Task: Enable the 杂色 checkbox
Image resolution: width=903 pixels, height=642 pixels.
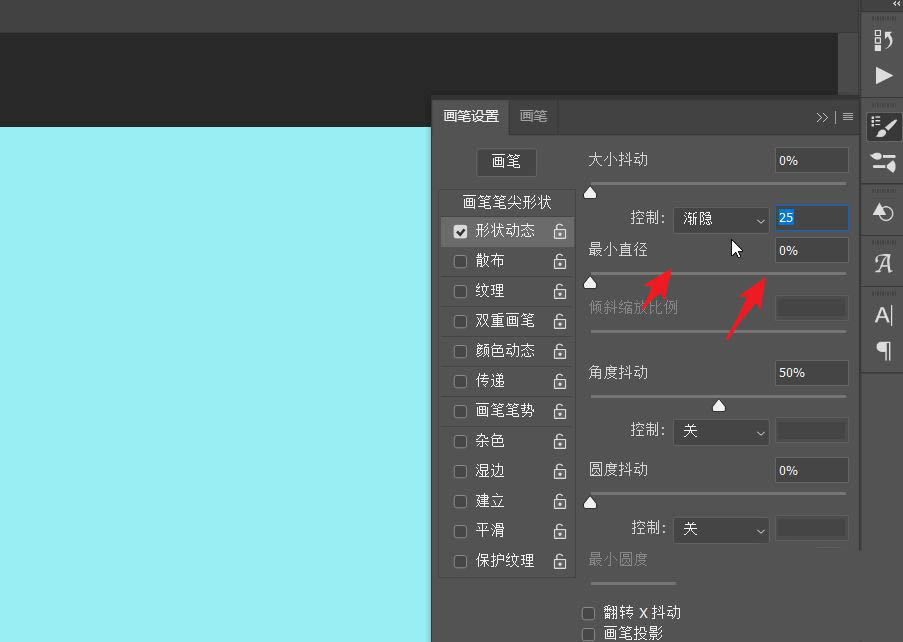Action: click(x=460, y=442)
